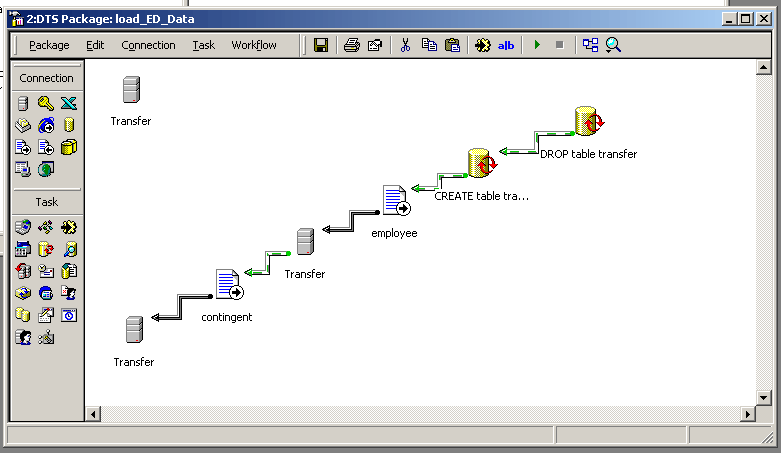
Task: Add a Send Mail task
Action: 46,271
